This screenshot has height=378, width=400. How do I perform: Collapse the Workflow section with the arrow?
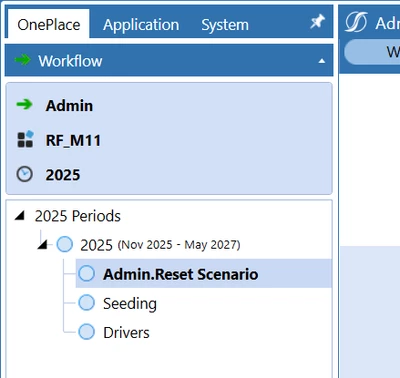point(322,61)
